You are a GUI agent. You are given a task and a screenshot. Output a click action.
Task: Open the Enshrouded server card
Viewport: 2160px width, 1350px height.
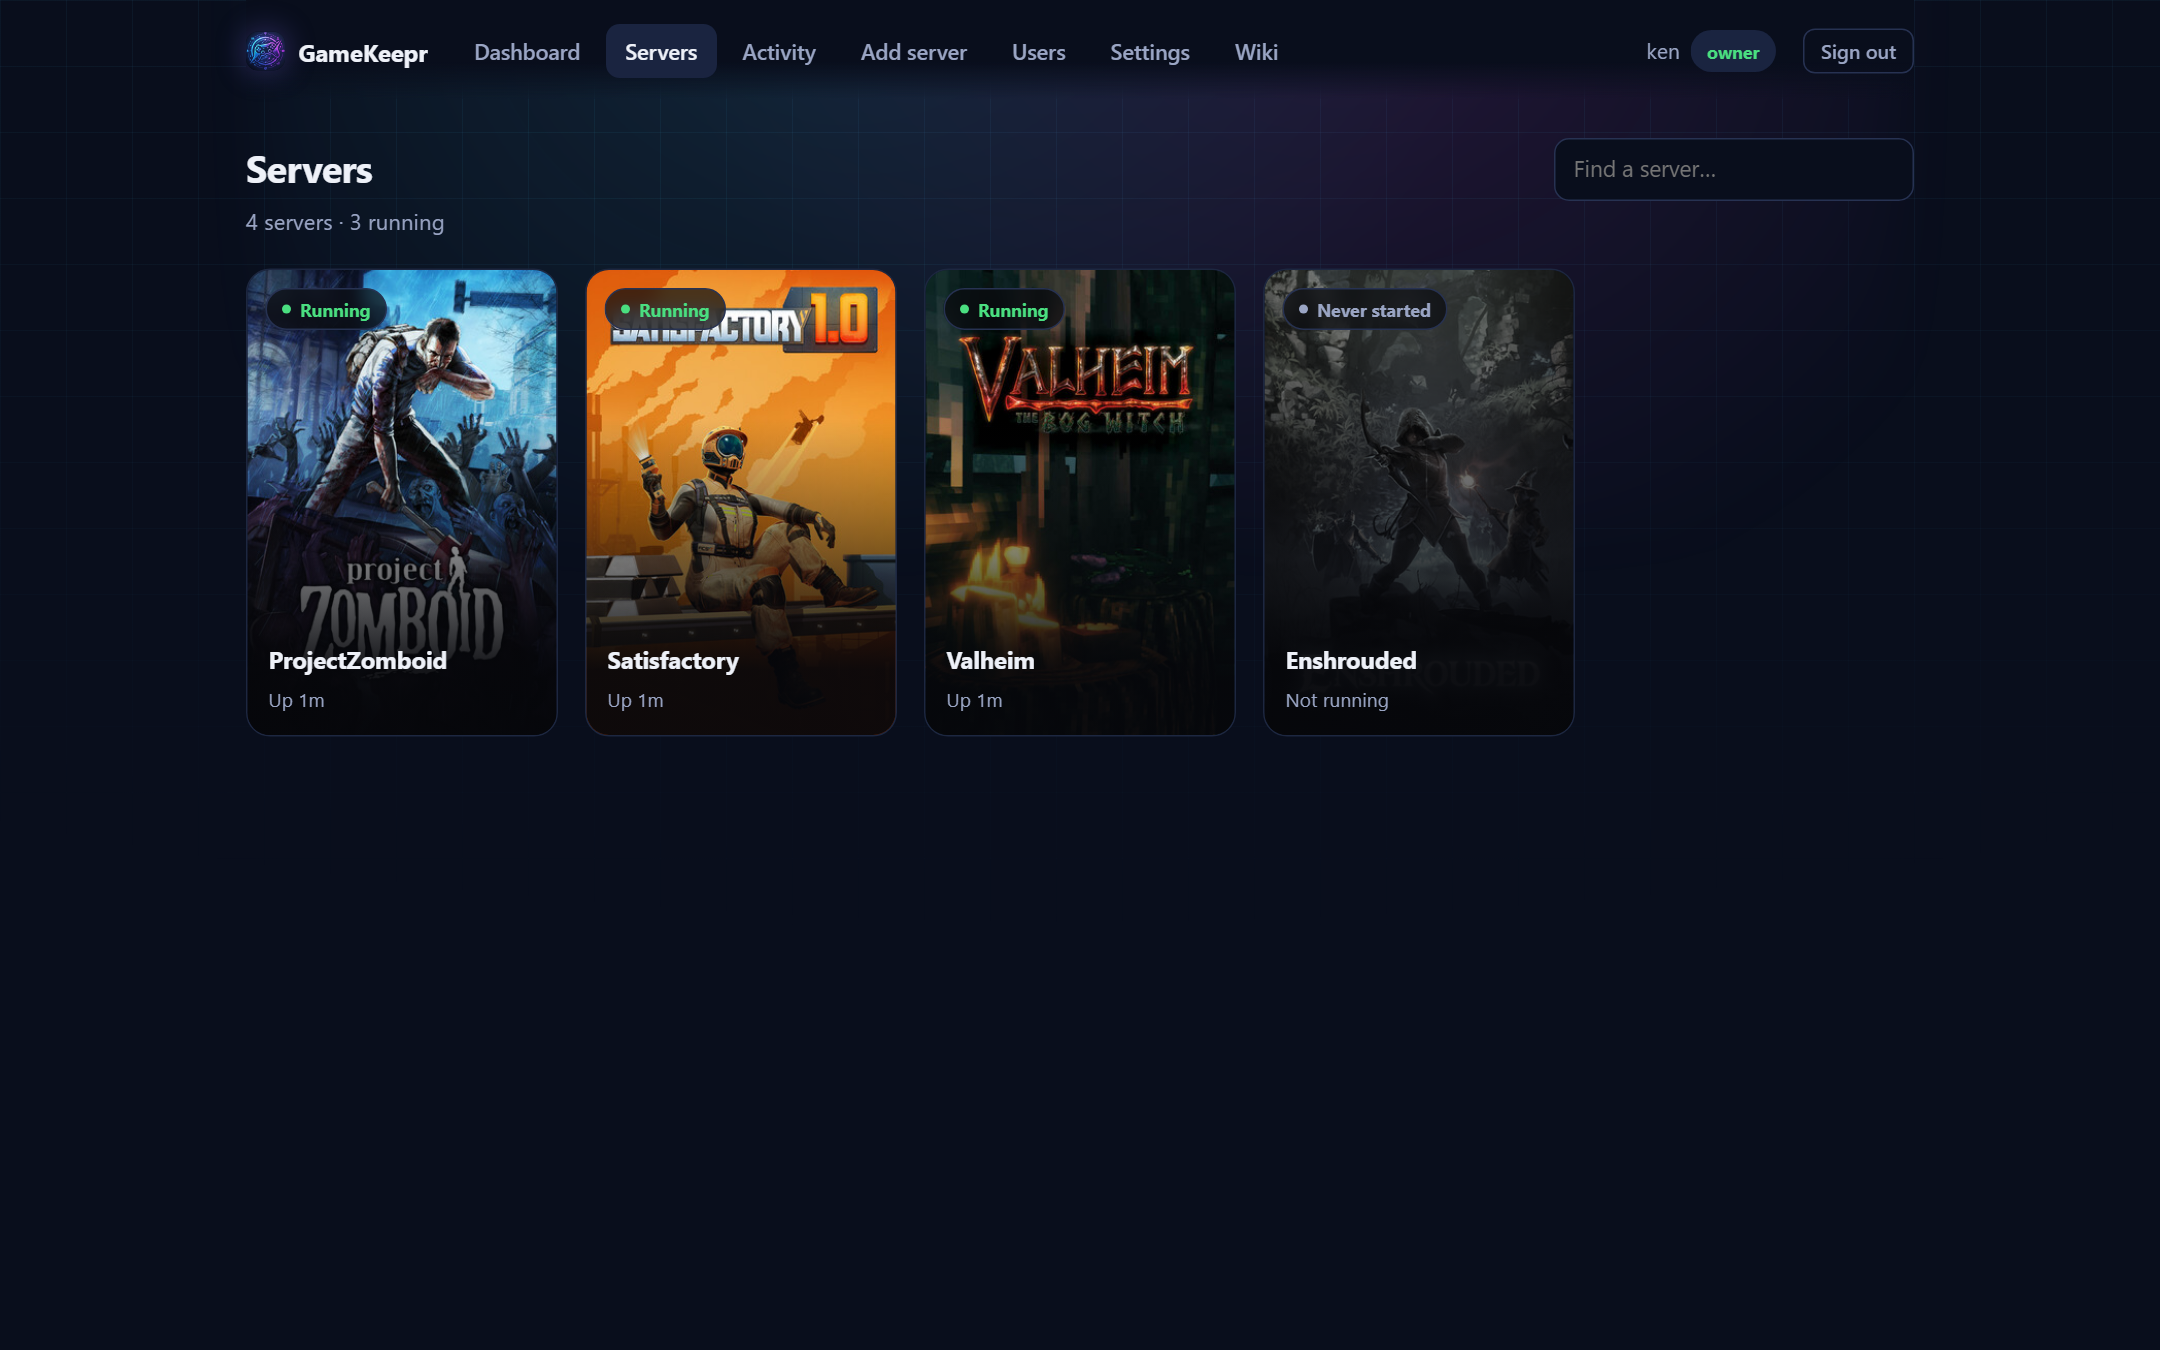[1418, 502]
